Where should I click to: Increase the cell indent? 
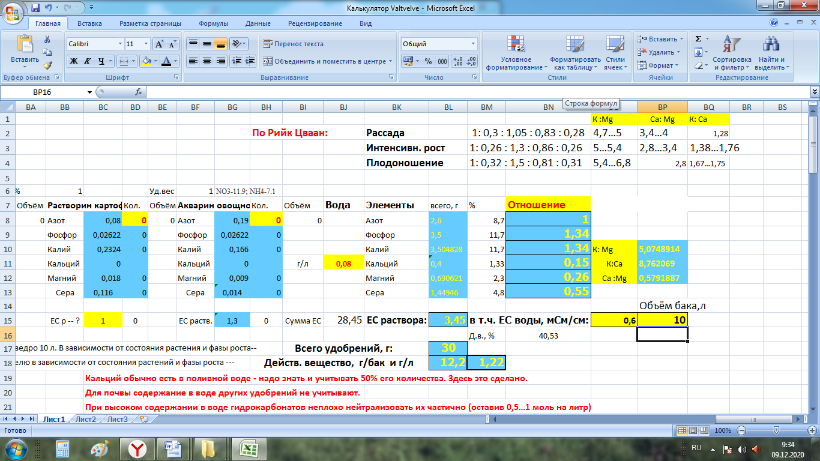250,61
